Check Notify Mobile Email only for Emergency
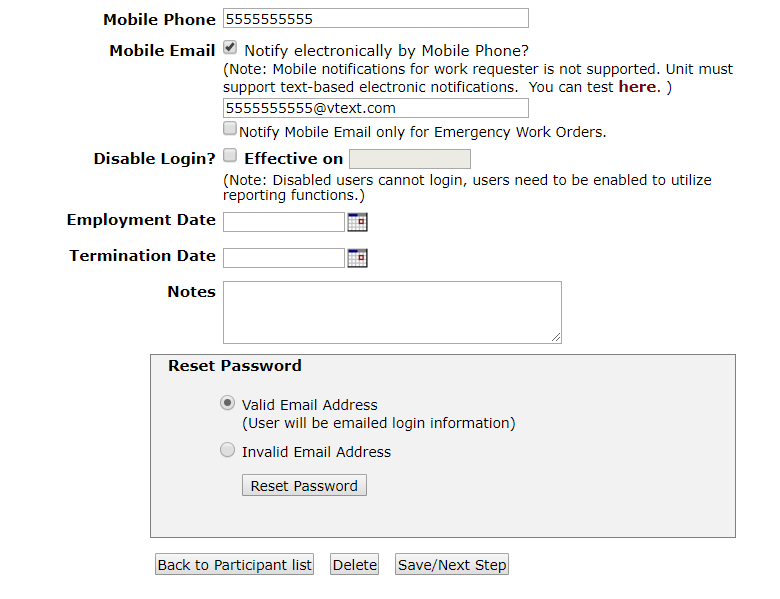 point(230,128)
